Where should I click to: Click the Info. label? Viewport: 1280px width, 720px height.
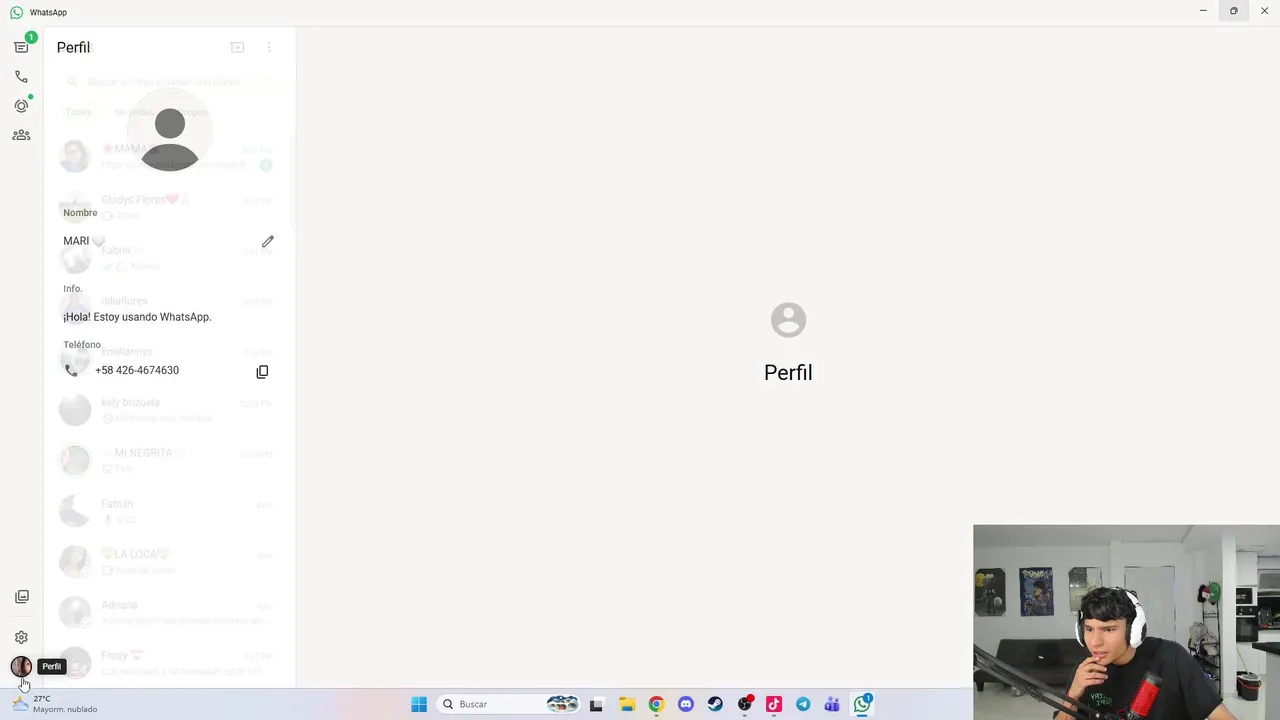72,289
